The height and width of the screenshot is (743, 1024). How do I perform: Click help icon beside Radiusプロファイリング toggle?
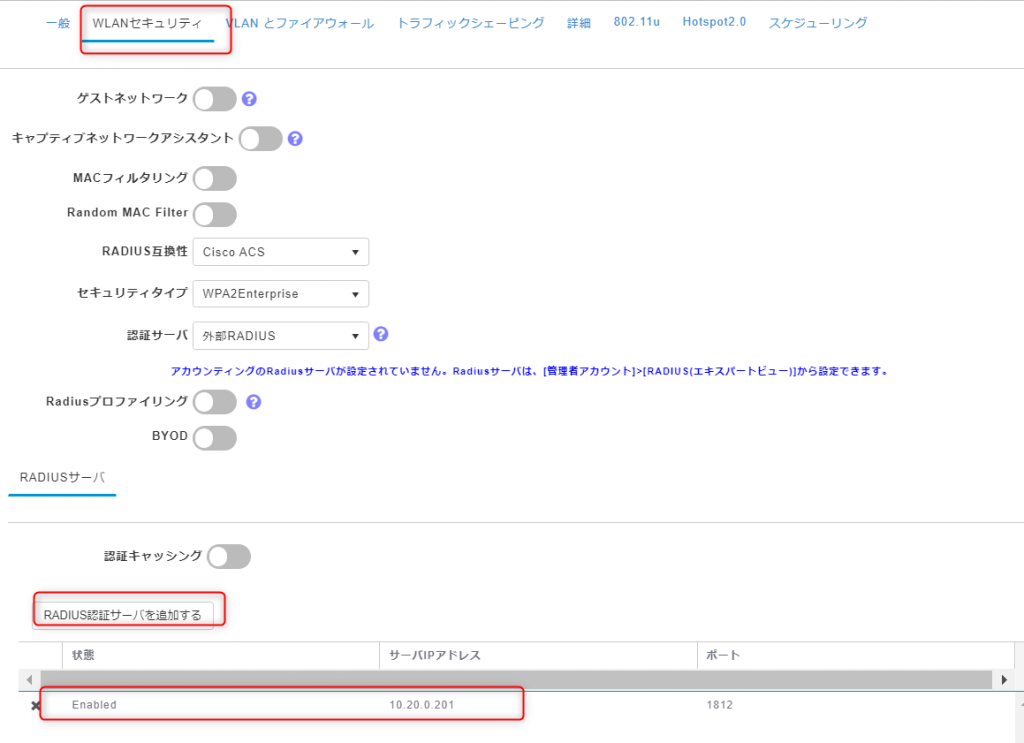click(253, 402)
